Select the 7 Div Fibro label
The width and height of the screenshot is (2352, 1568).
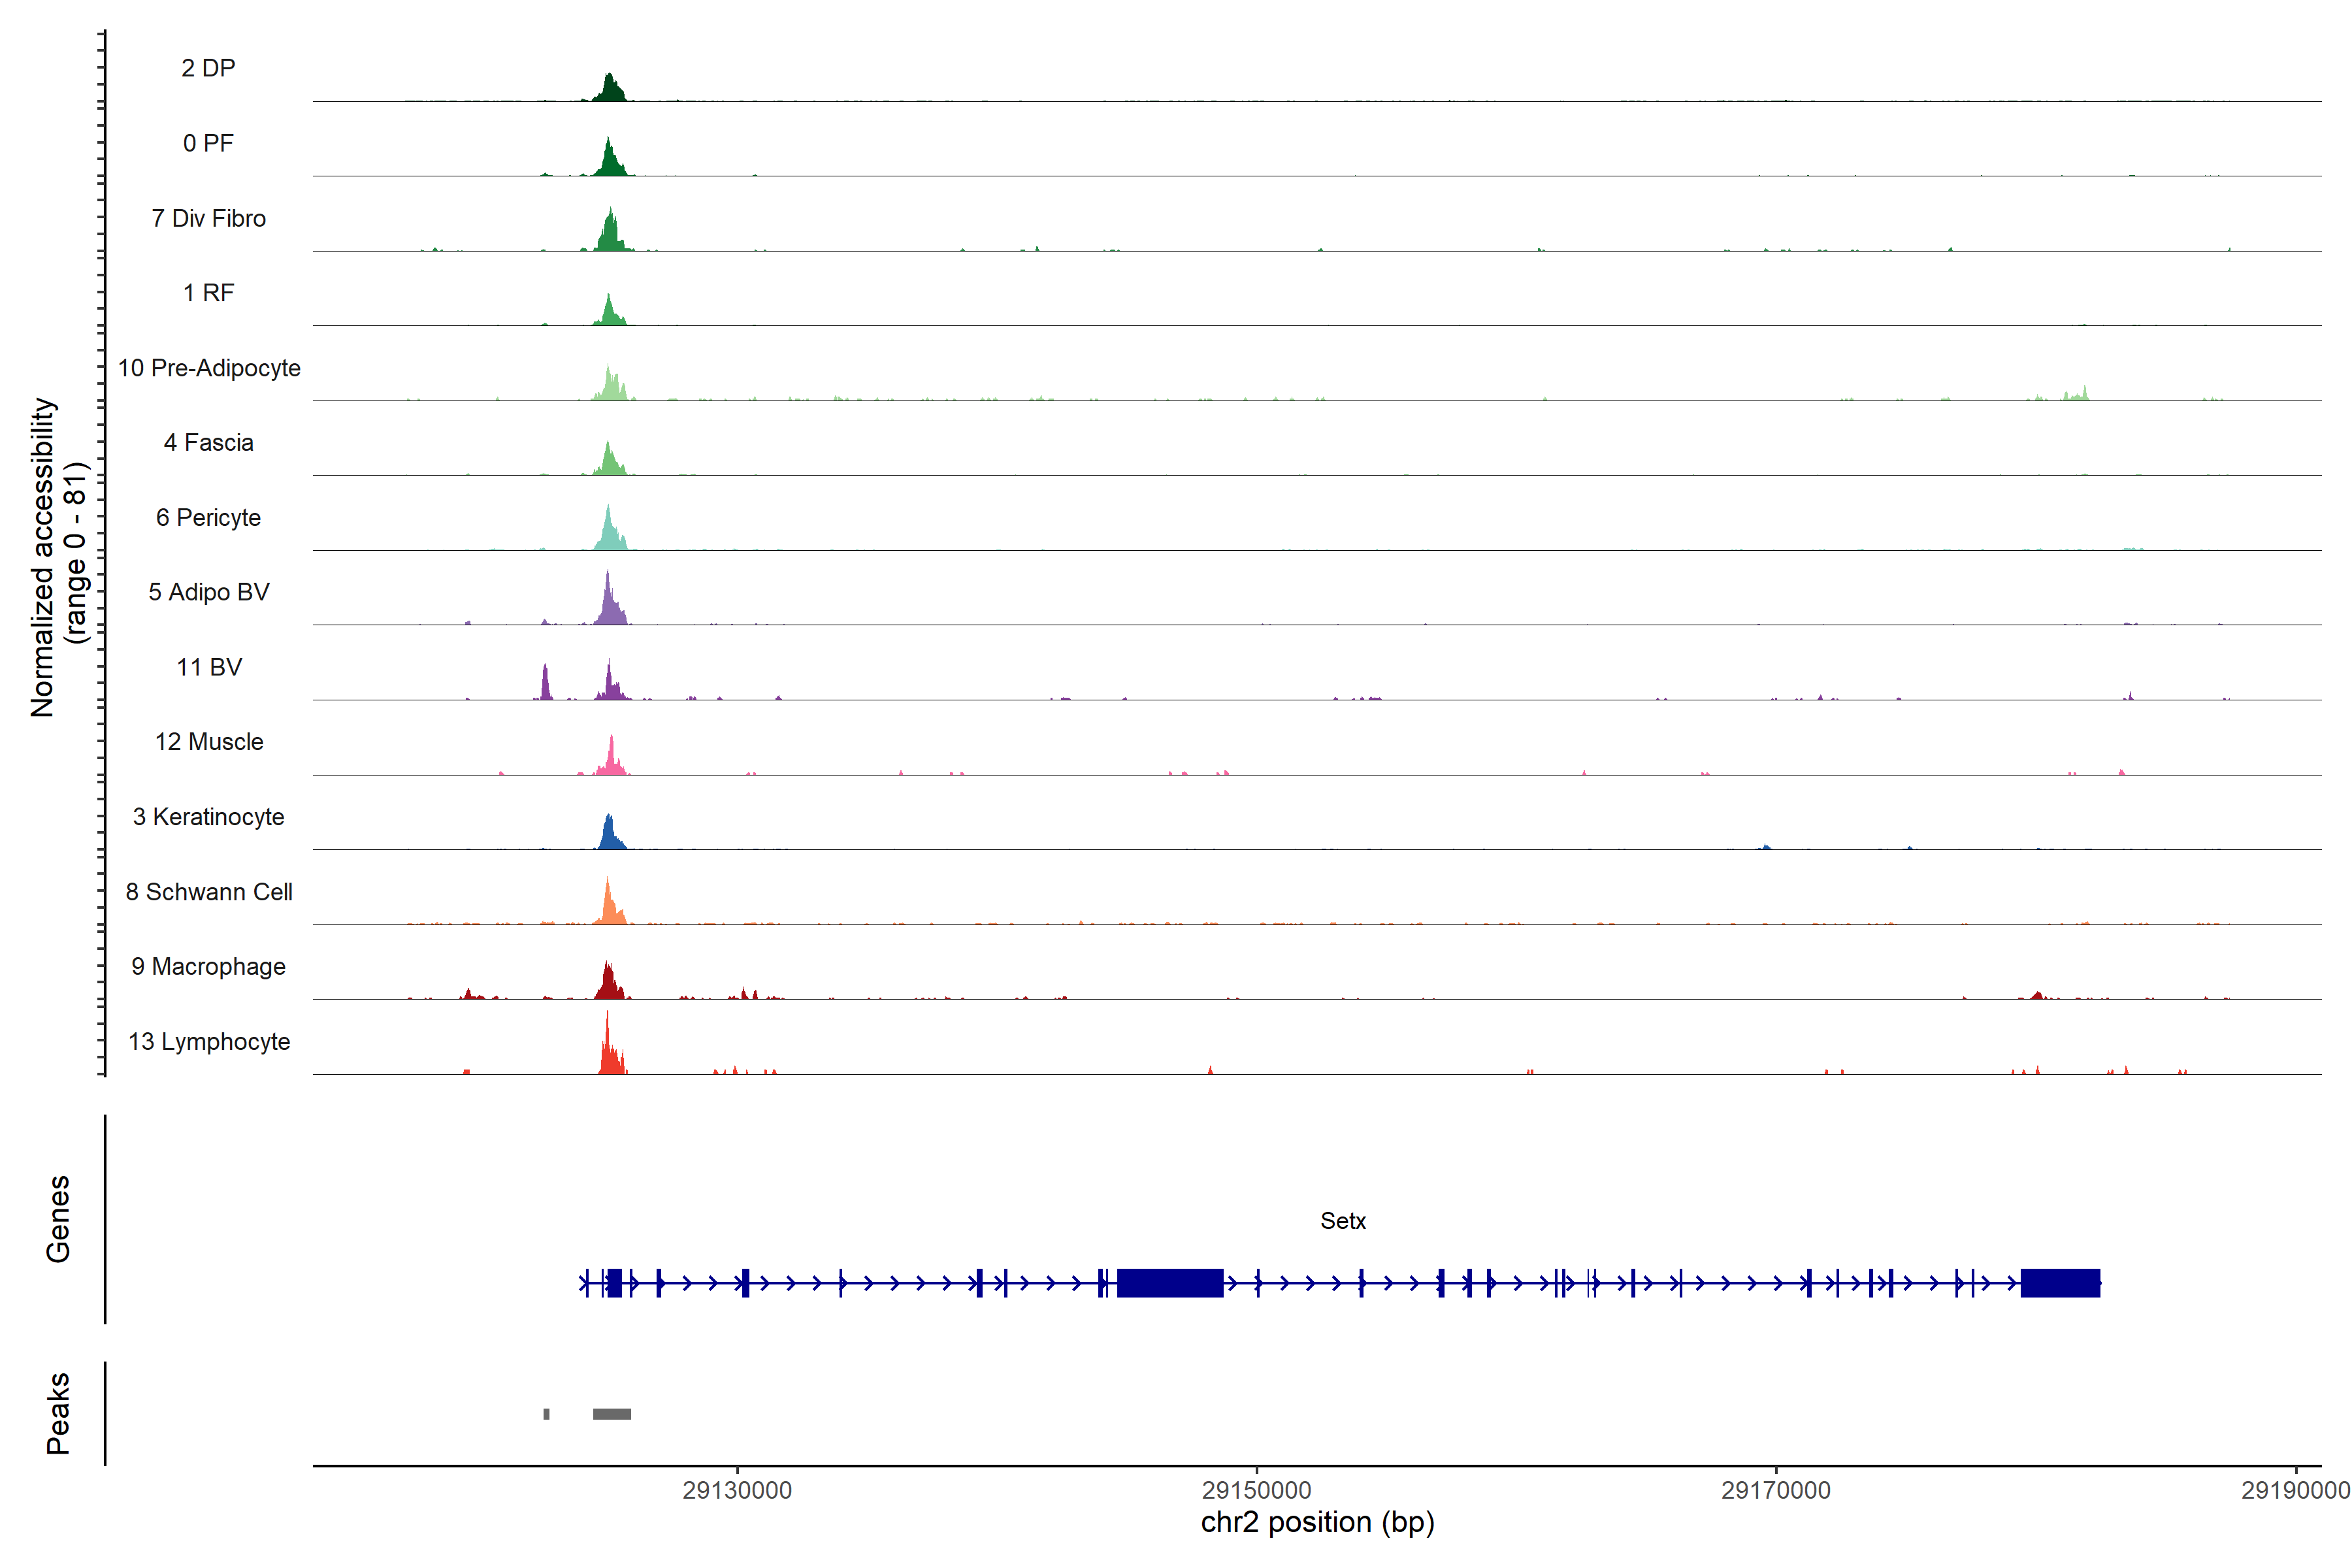208,218
